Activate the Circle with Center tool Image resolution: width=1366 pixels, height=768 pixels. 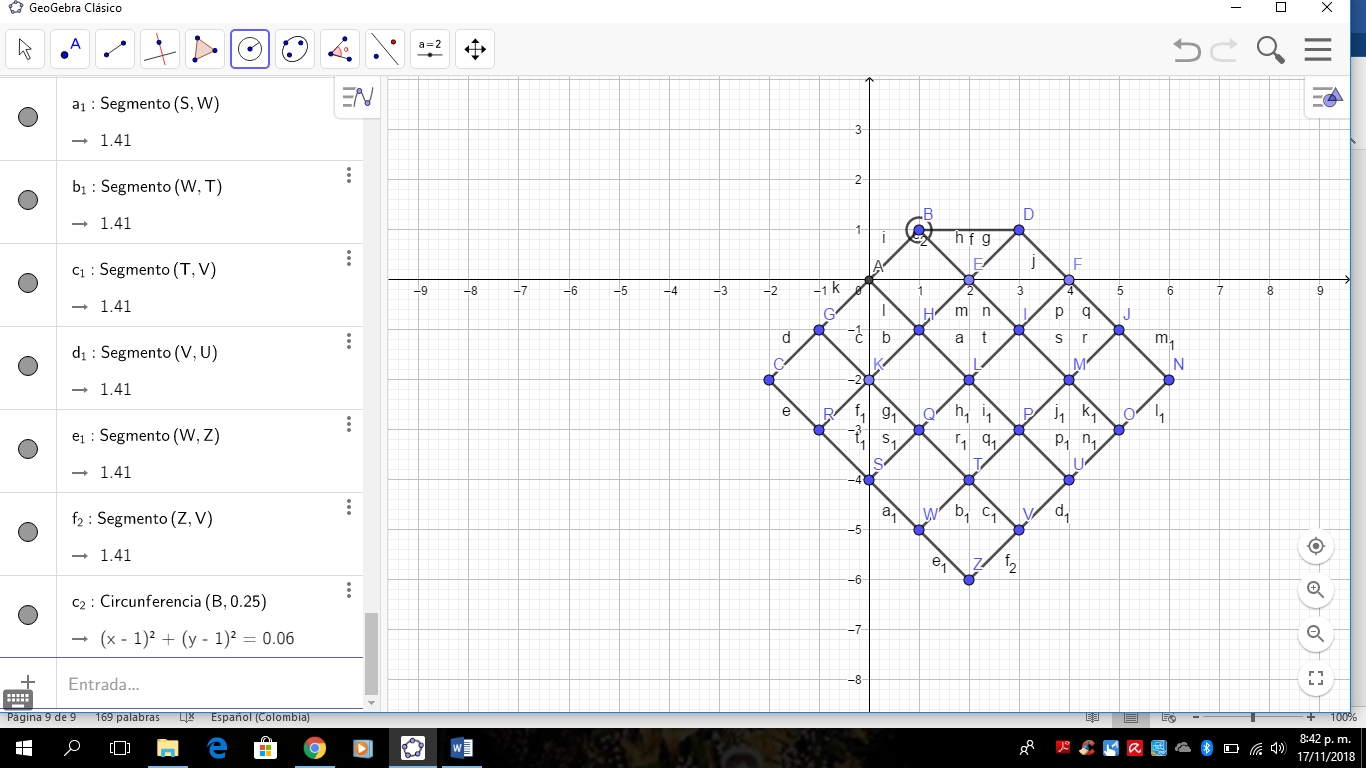[249, 48]
